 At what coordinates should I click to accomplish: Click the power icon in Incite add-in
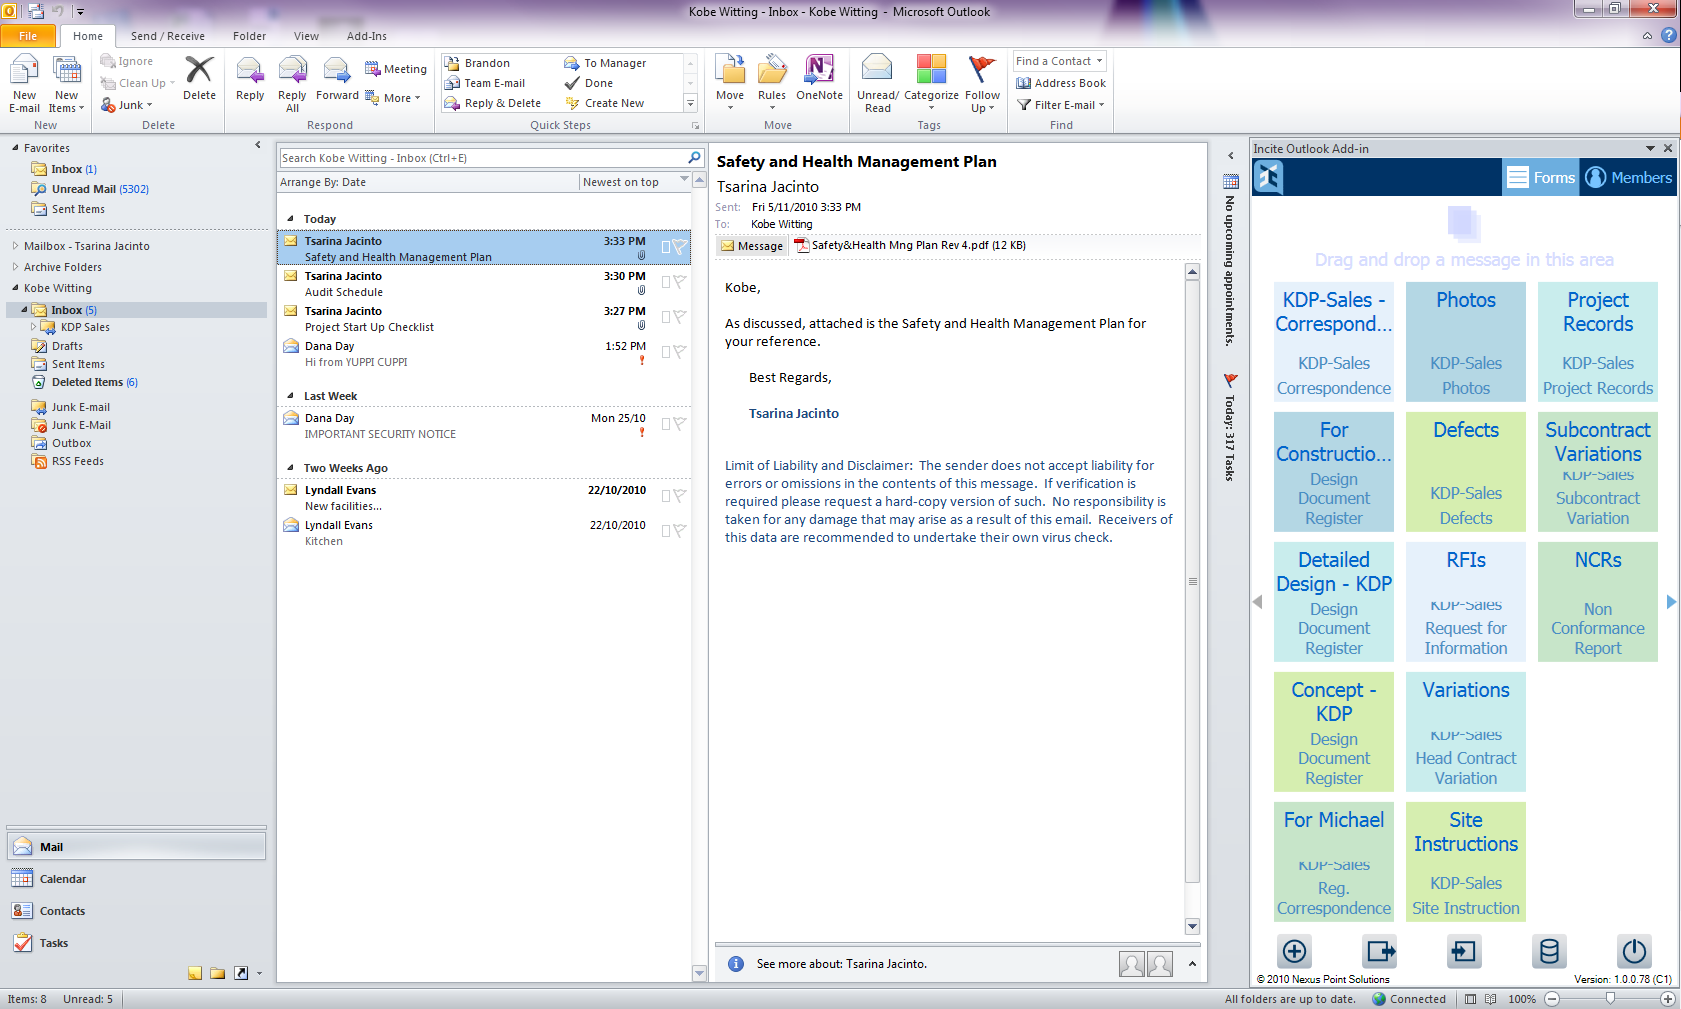[x=1633, y=951]
